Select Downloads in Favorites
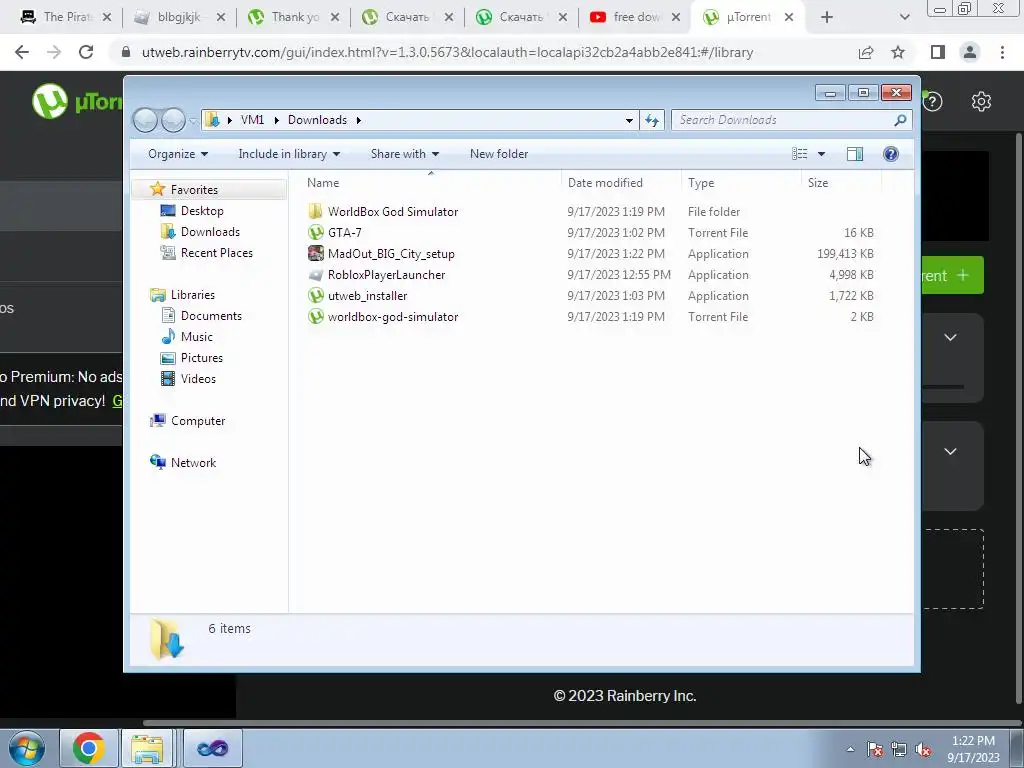Screen dimensions: 1024x768 pos(200,231)
